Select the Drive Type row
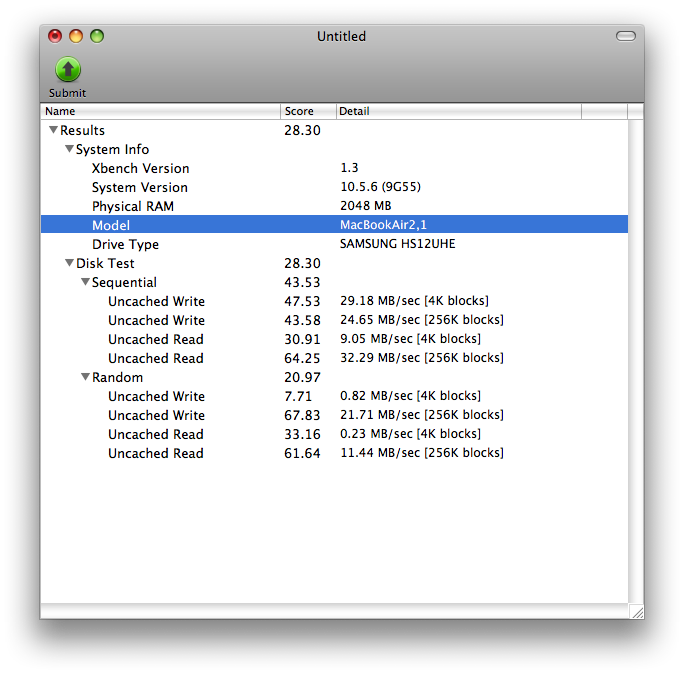The width and height of the screenshot is (684, 674). click(335, 244)
